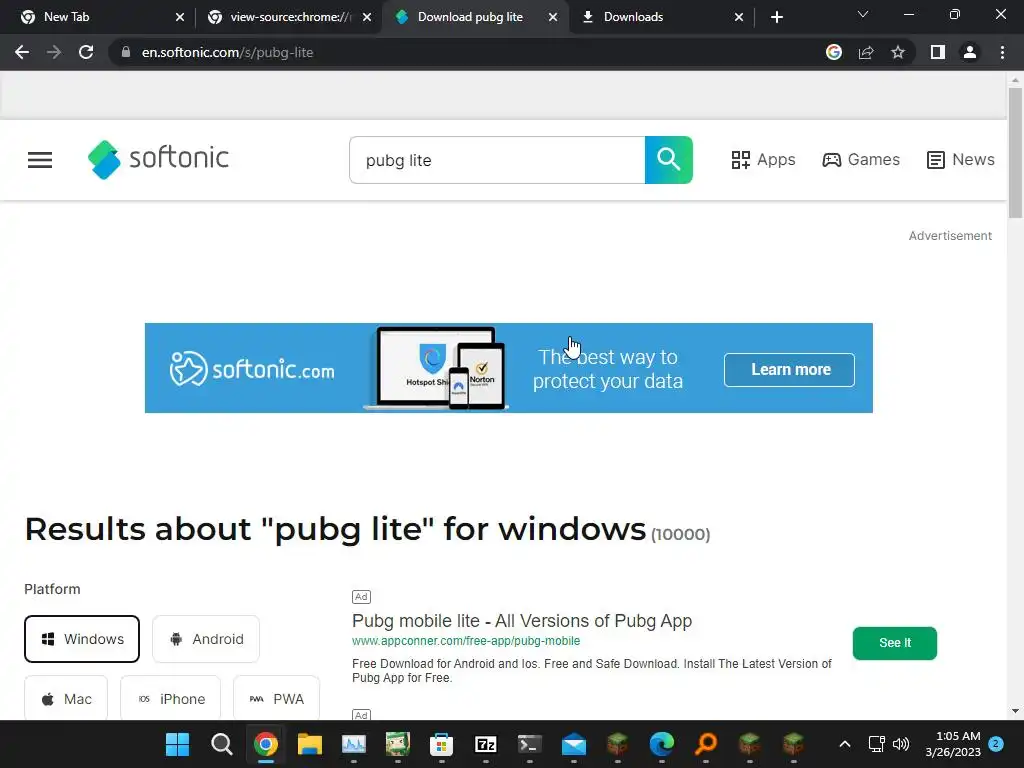Image resolution: width=1024 pixels, height=768 pixels.
Task: Click the Google icon in address bar
Action: point(834,52)
